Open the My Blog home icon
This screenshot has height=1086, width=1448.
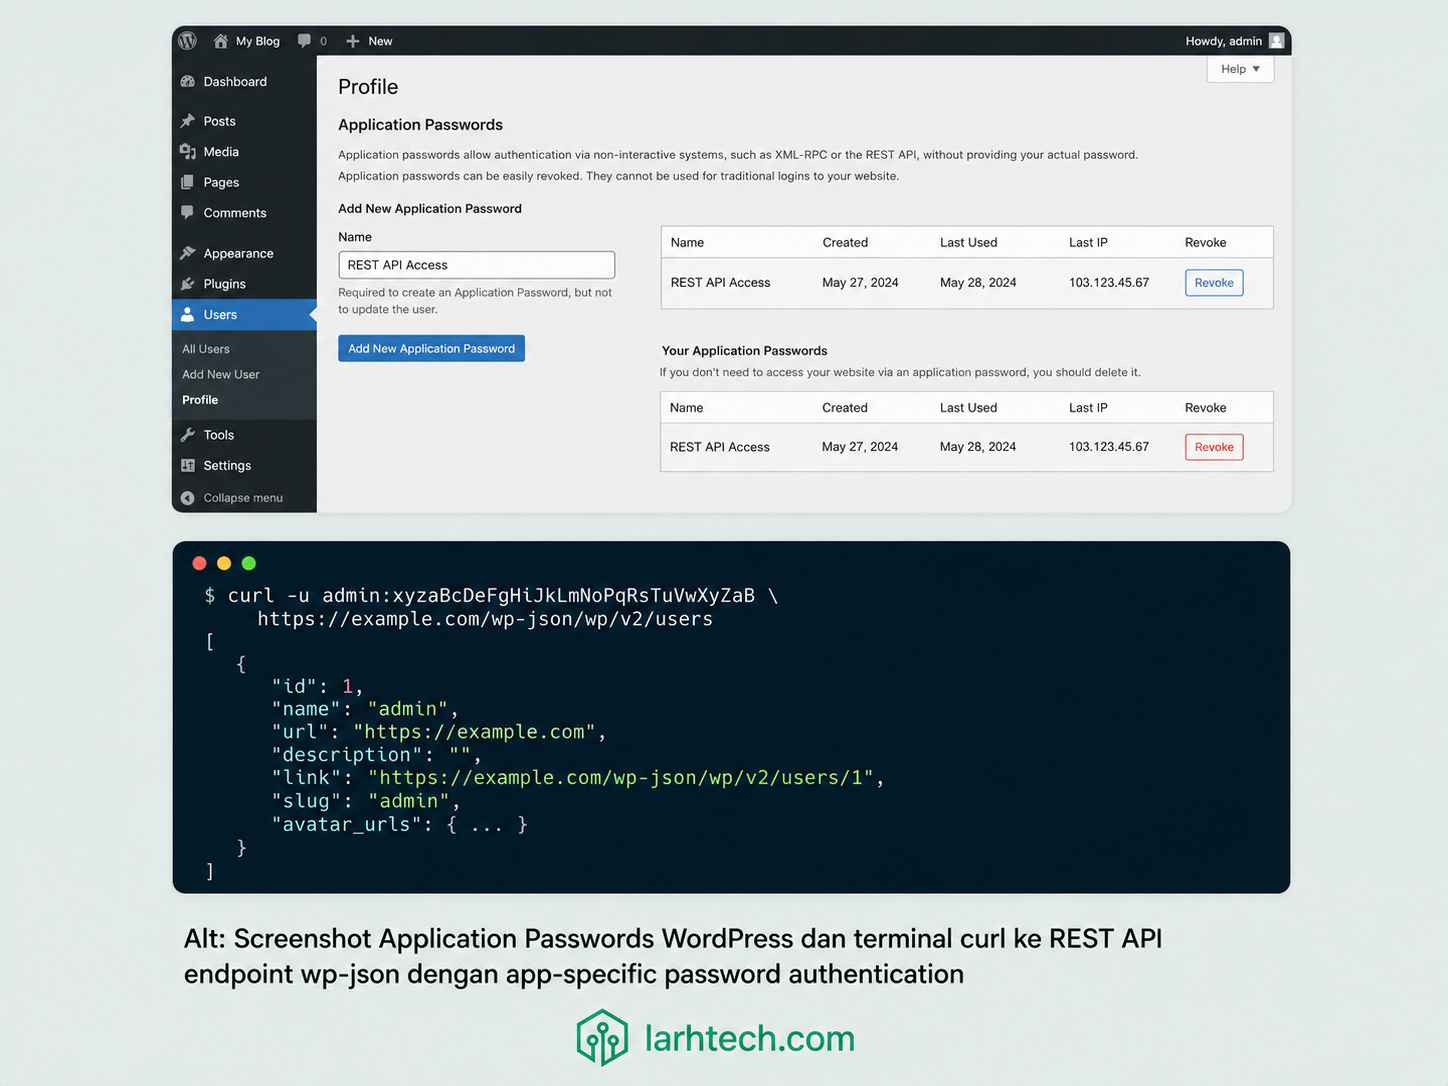point(221,41)
